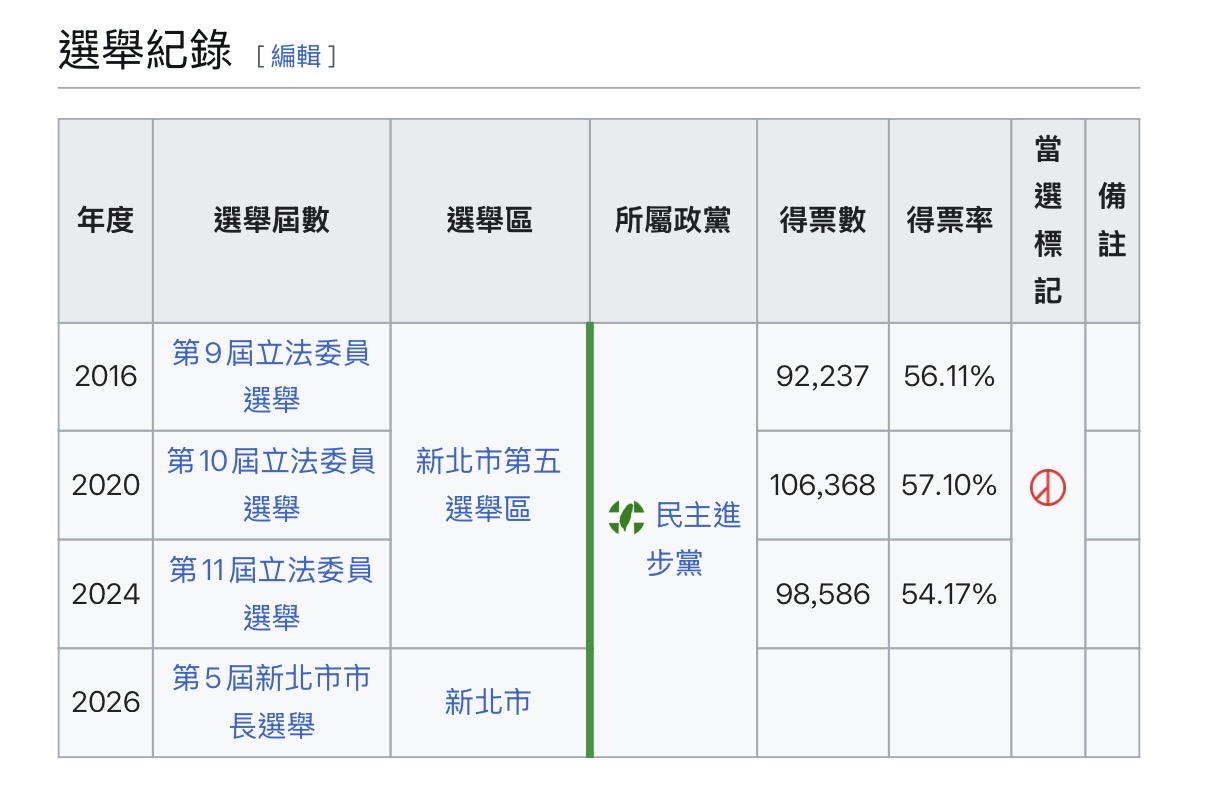Select the 選舉屆數 column header
The width and height of the screenshot is (1207, 812).
(271, 221)
